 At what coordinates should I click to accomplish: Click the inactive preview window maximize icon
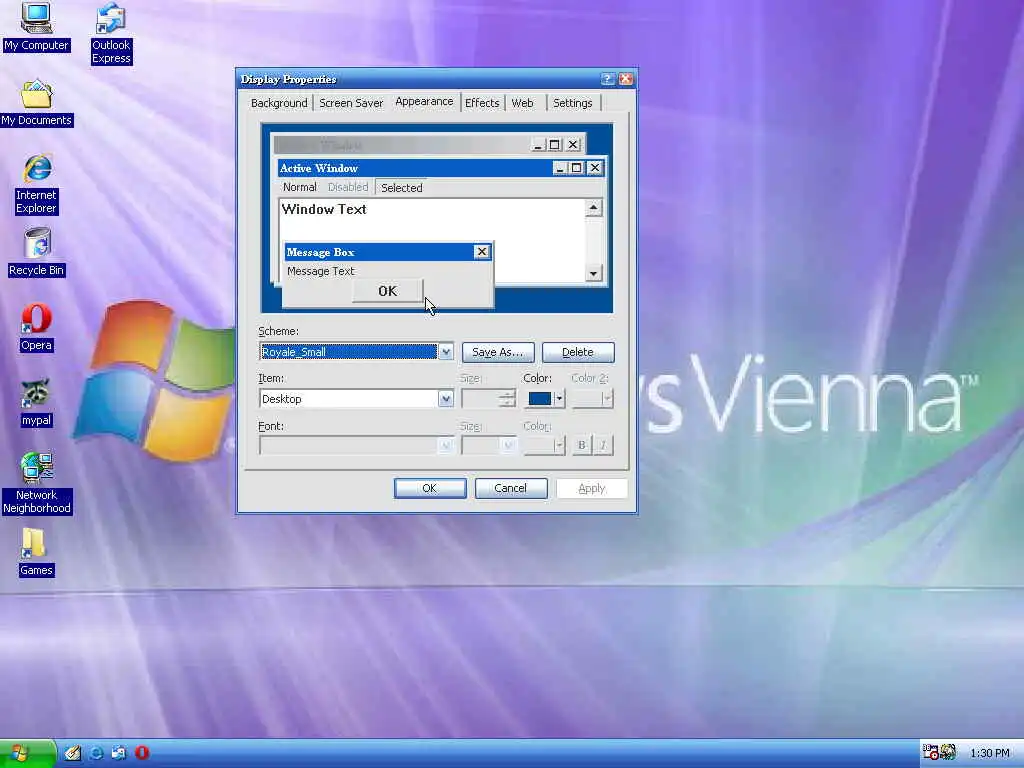[x=554, y=144]
